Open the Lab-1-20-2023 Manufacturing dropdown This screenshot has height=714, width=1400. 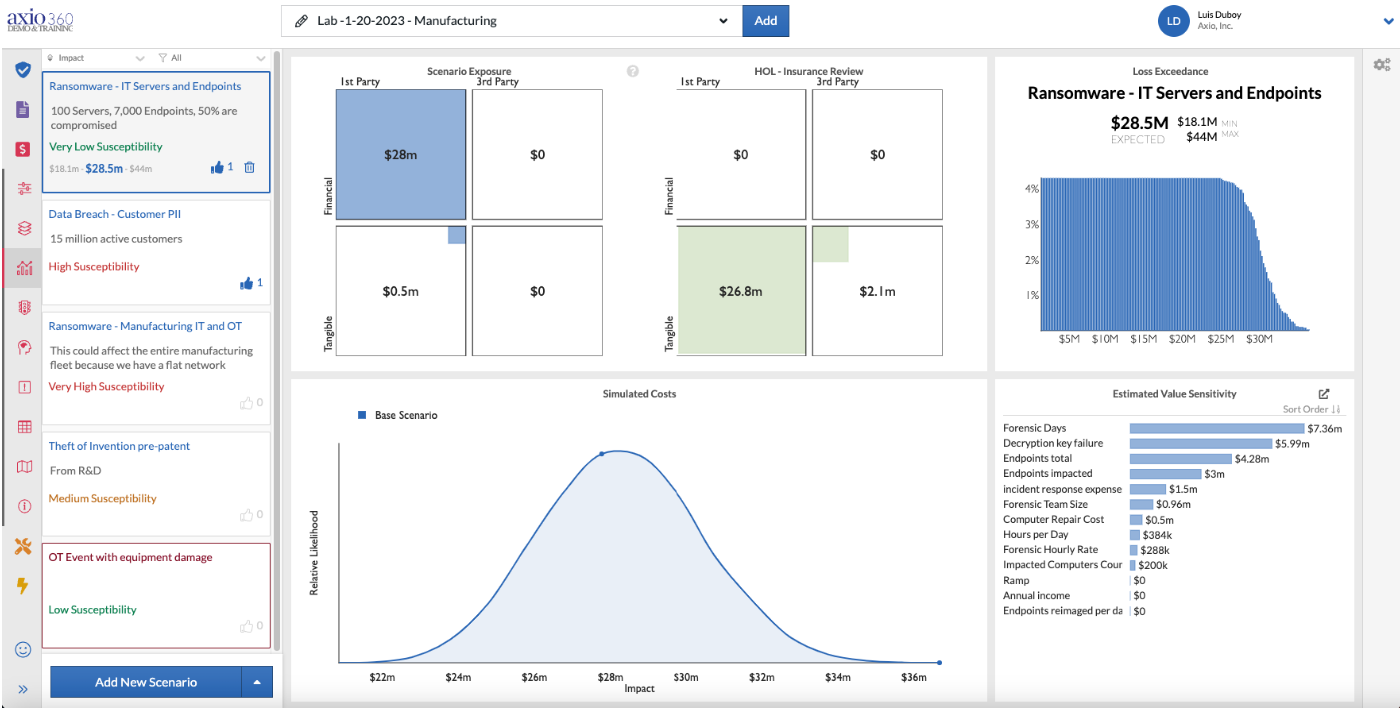[x=511, y=21]
